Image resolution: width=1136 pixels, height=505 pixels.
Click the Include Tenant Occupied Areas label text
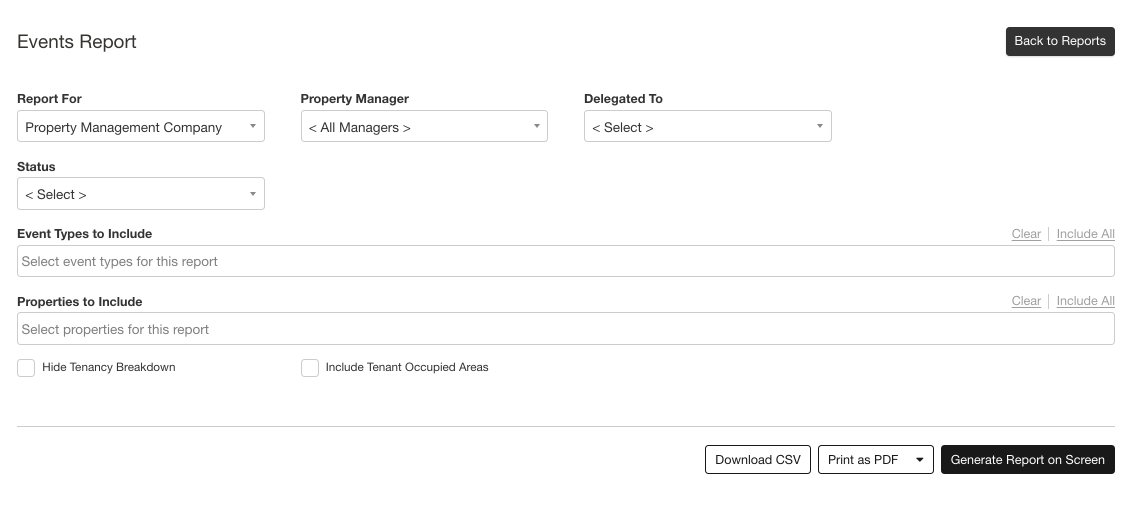[x=407, y=368]
